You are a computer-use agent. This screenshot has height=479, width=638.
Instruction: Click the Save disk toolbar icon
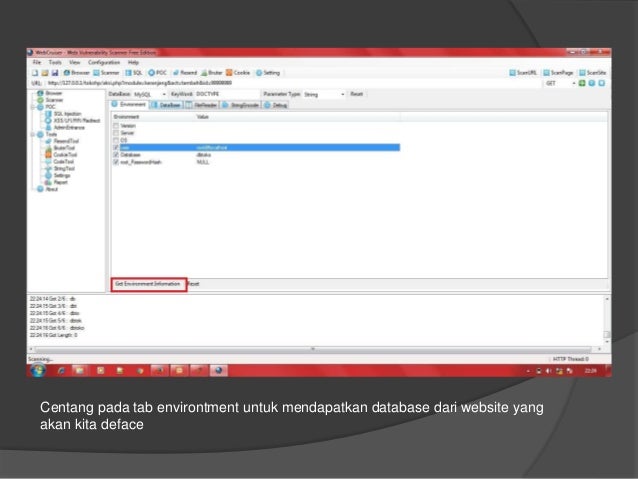[55, 73]
